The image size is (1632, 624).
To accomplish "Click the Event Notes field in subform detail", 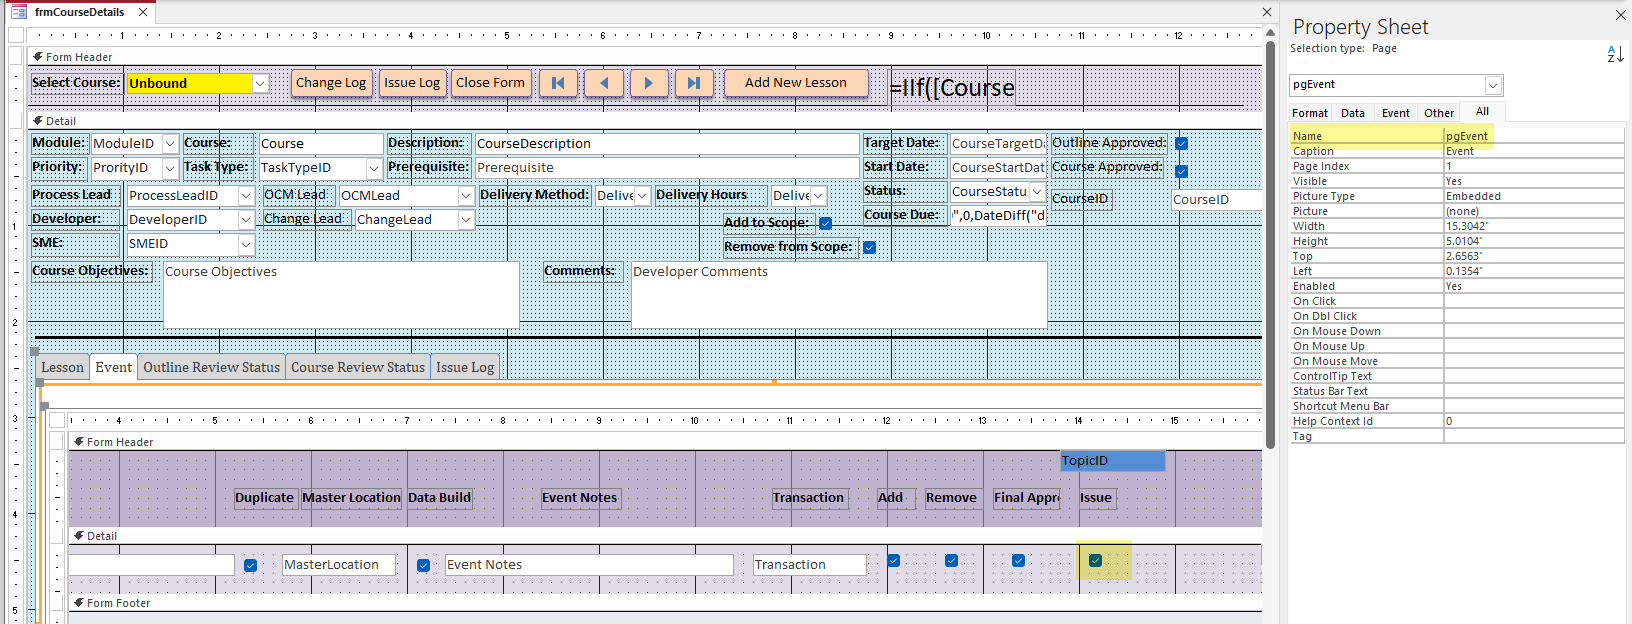I will click(x=589, y=565).
